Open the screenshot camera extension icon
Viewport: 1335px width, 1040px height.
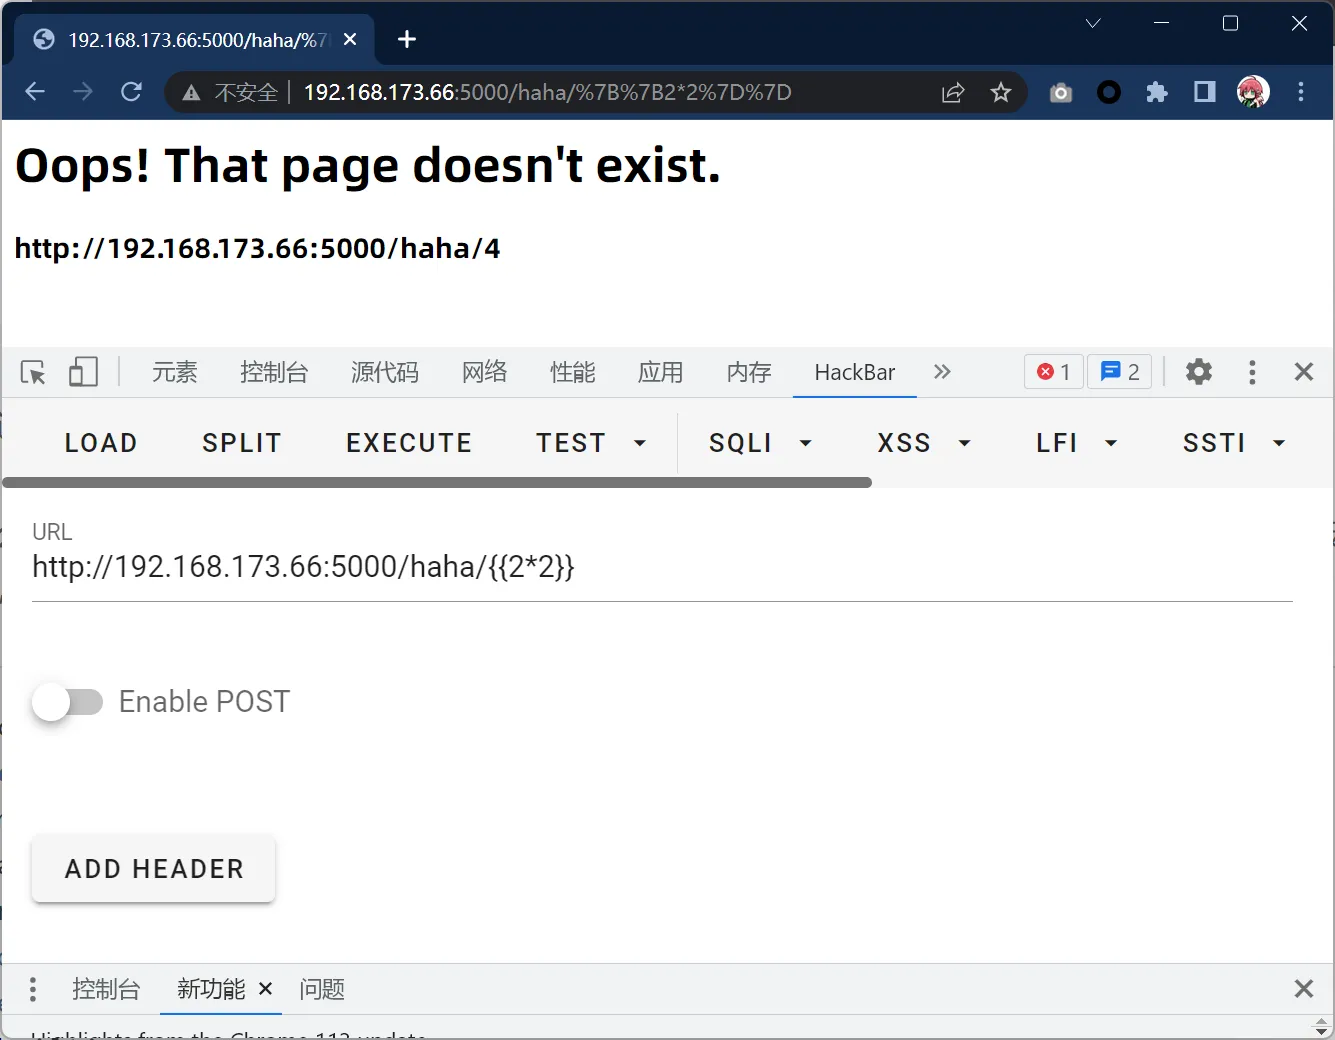pos(1061,93)
